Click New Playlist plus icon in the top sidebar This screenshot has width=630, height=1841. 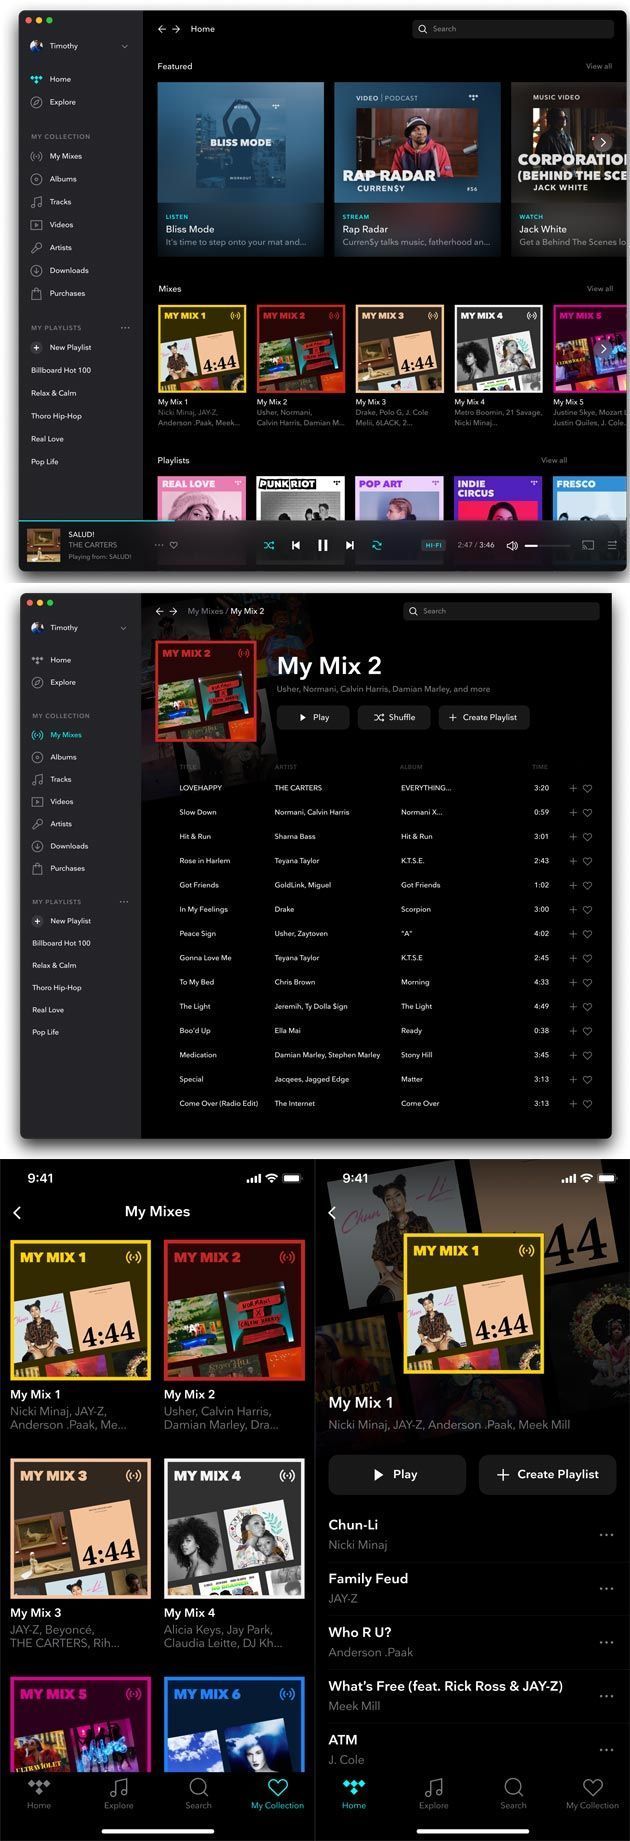point(37,347)
